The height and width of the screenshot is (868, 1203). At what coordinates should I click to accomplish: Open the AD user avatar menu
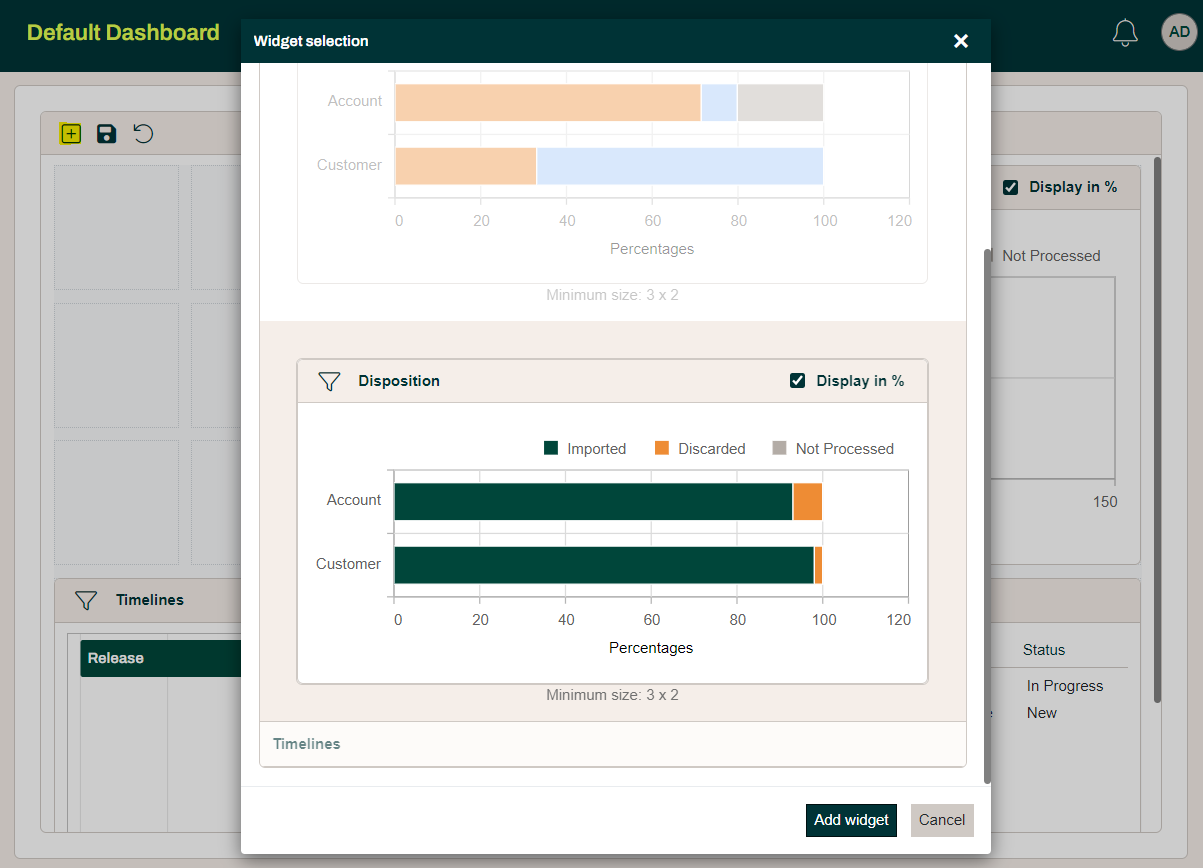(1179, 32)
